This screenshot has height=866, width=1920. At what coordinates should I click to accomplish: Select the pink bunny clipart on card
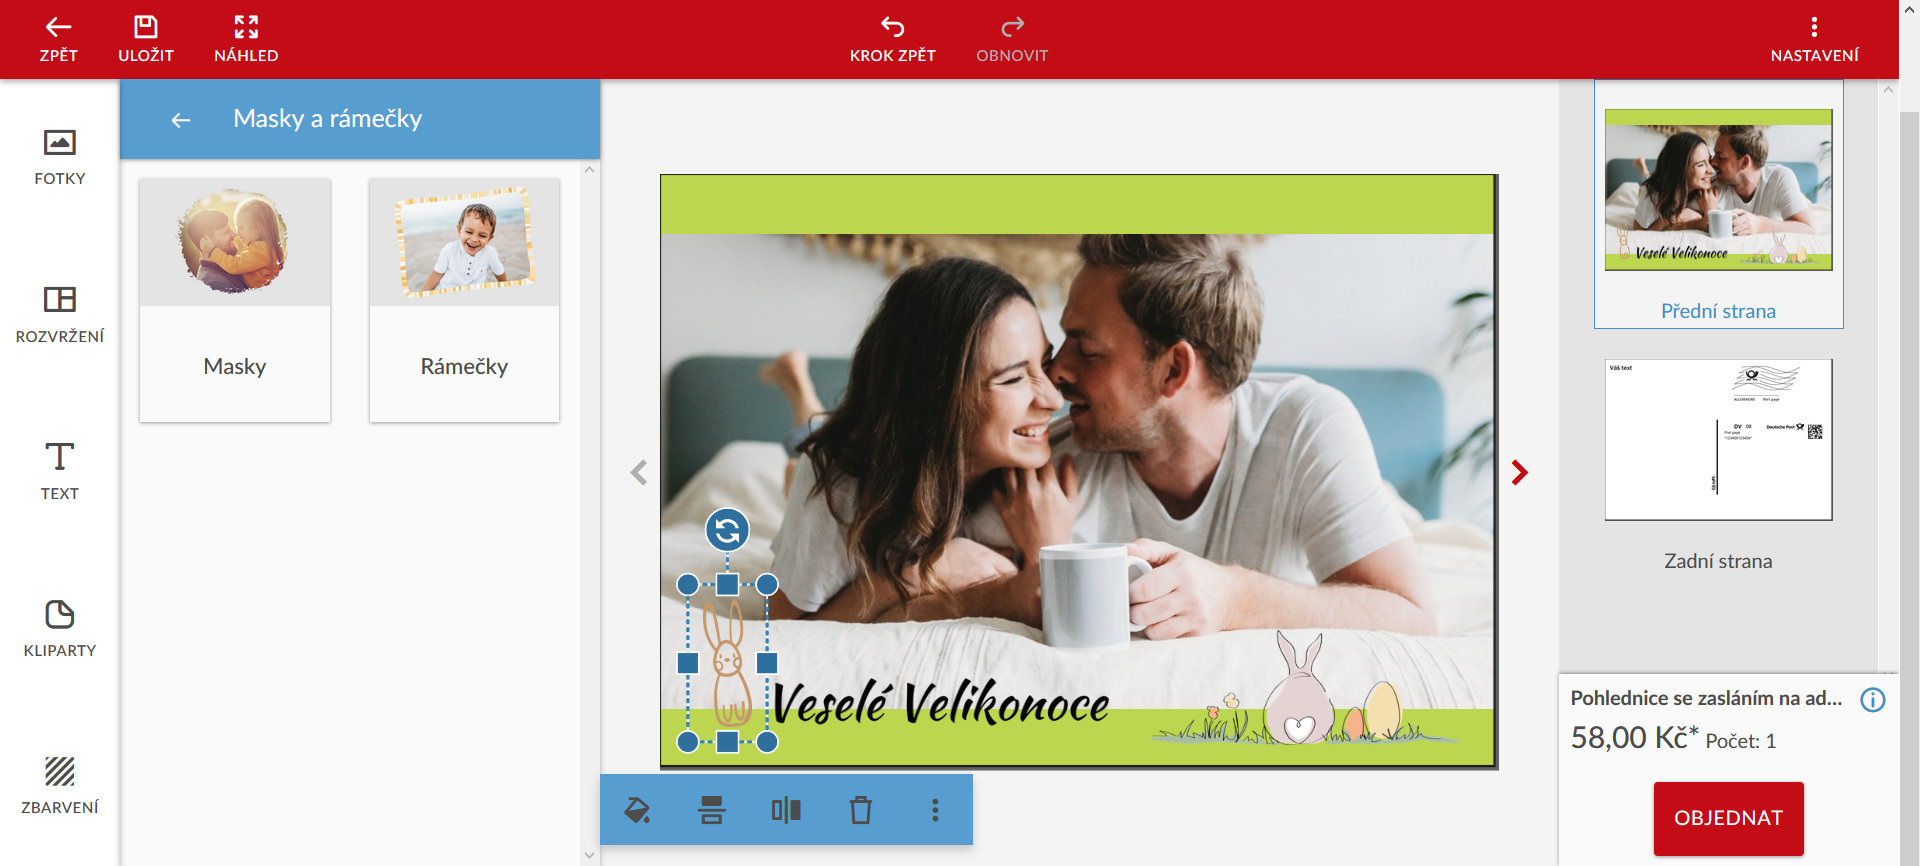point(1298,688)
